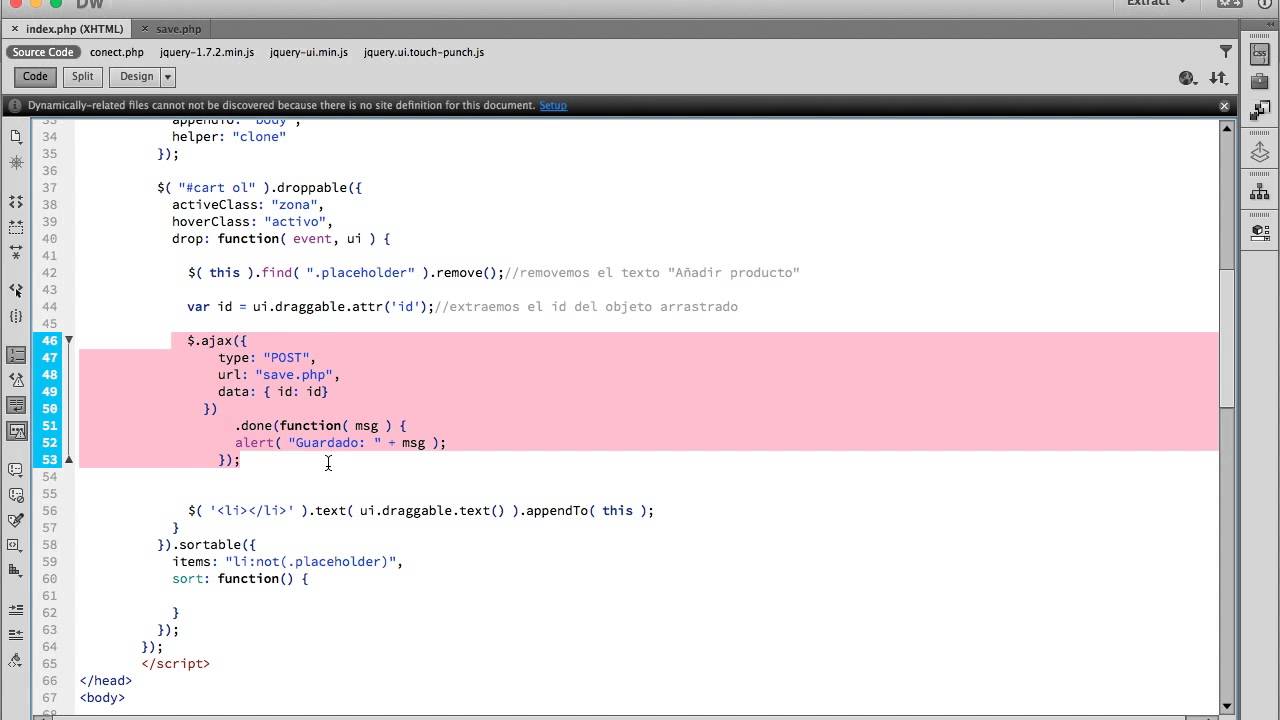Open Move or Convert CSS icon
Viewport: 1280px width, 720px height.
coord(16,570)
